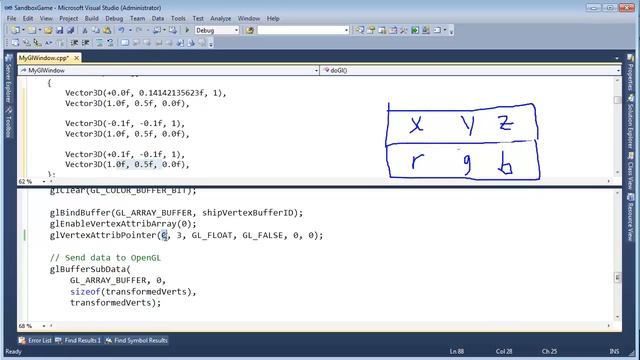Click the Save All icon
Image resolution: width=640 pixels, height=360 pixels.
pos(71,30)
